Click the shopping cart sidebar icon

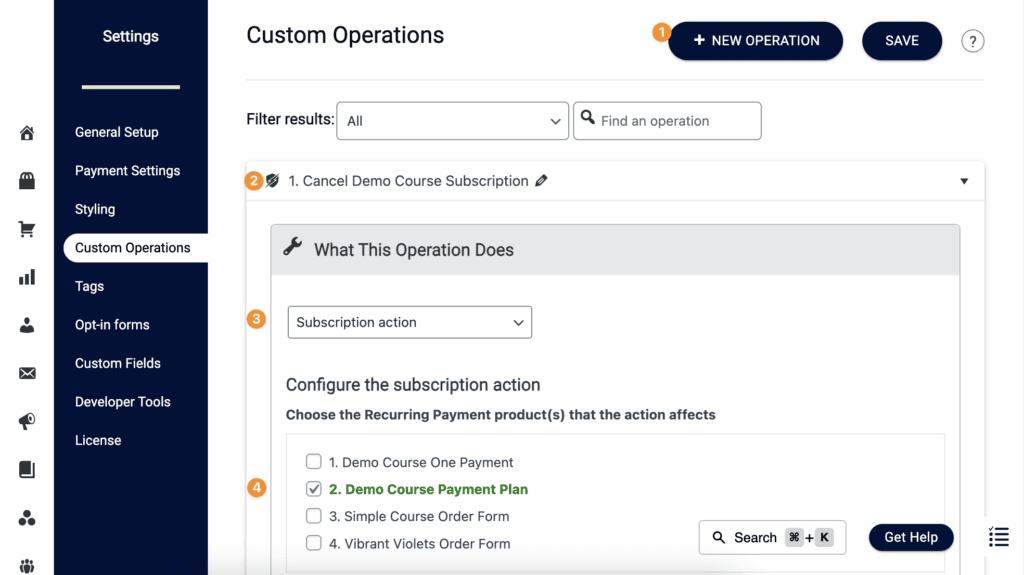click(27, 229)
